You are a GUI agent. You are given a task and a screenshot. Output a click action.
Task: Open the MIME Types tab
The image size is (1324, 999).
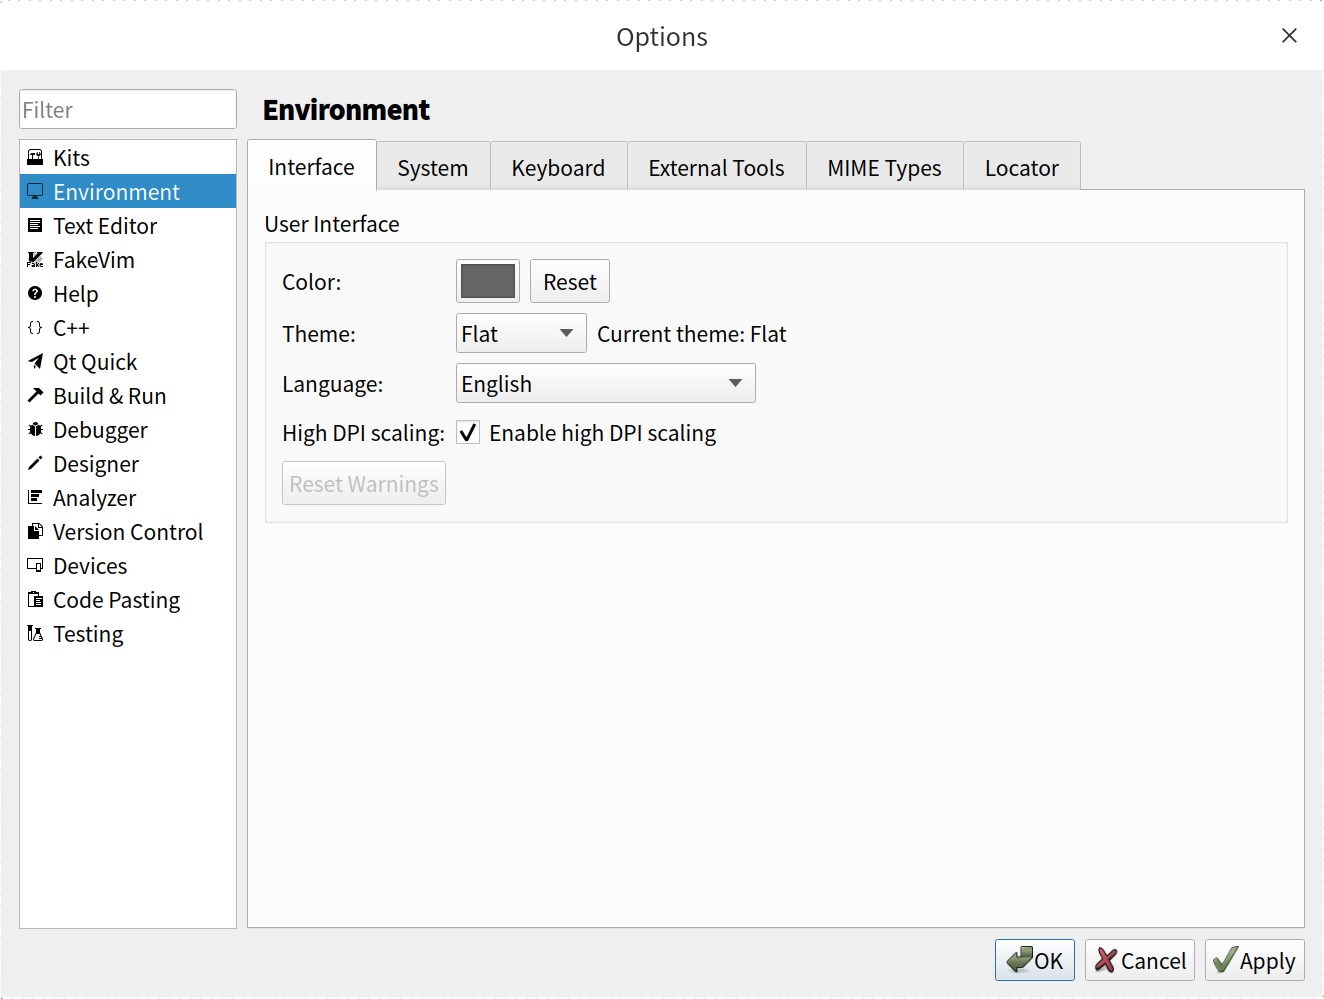coord(884,168)
